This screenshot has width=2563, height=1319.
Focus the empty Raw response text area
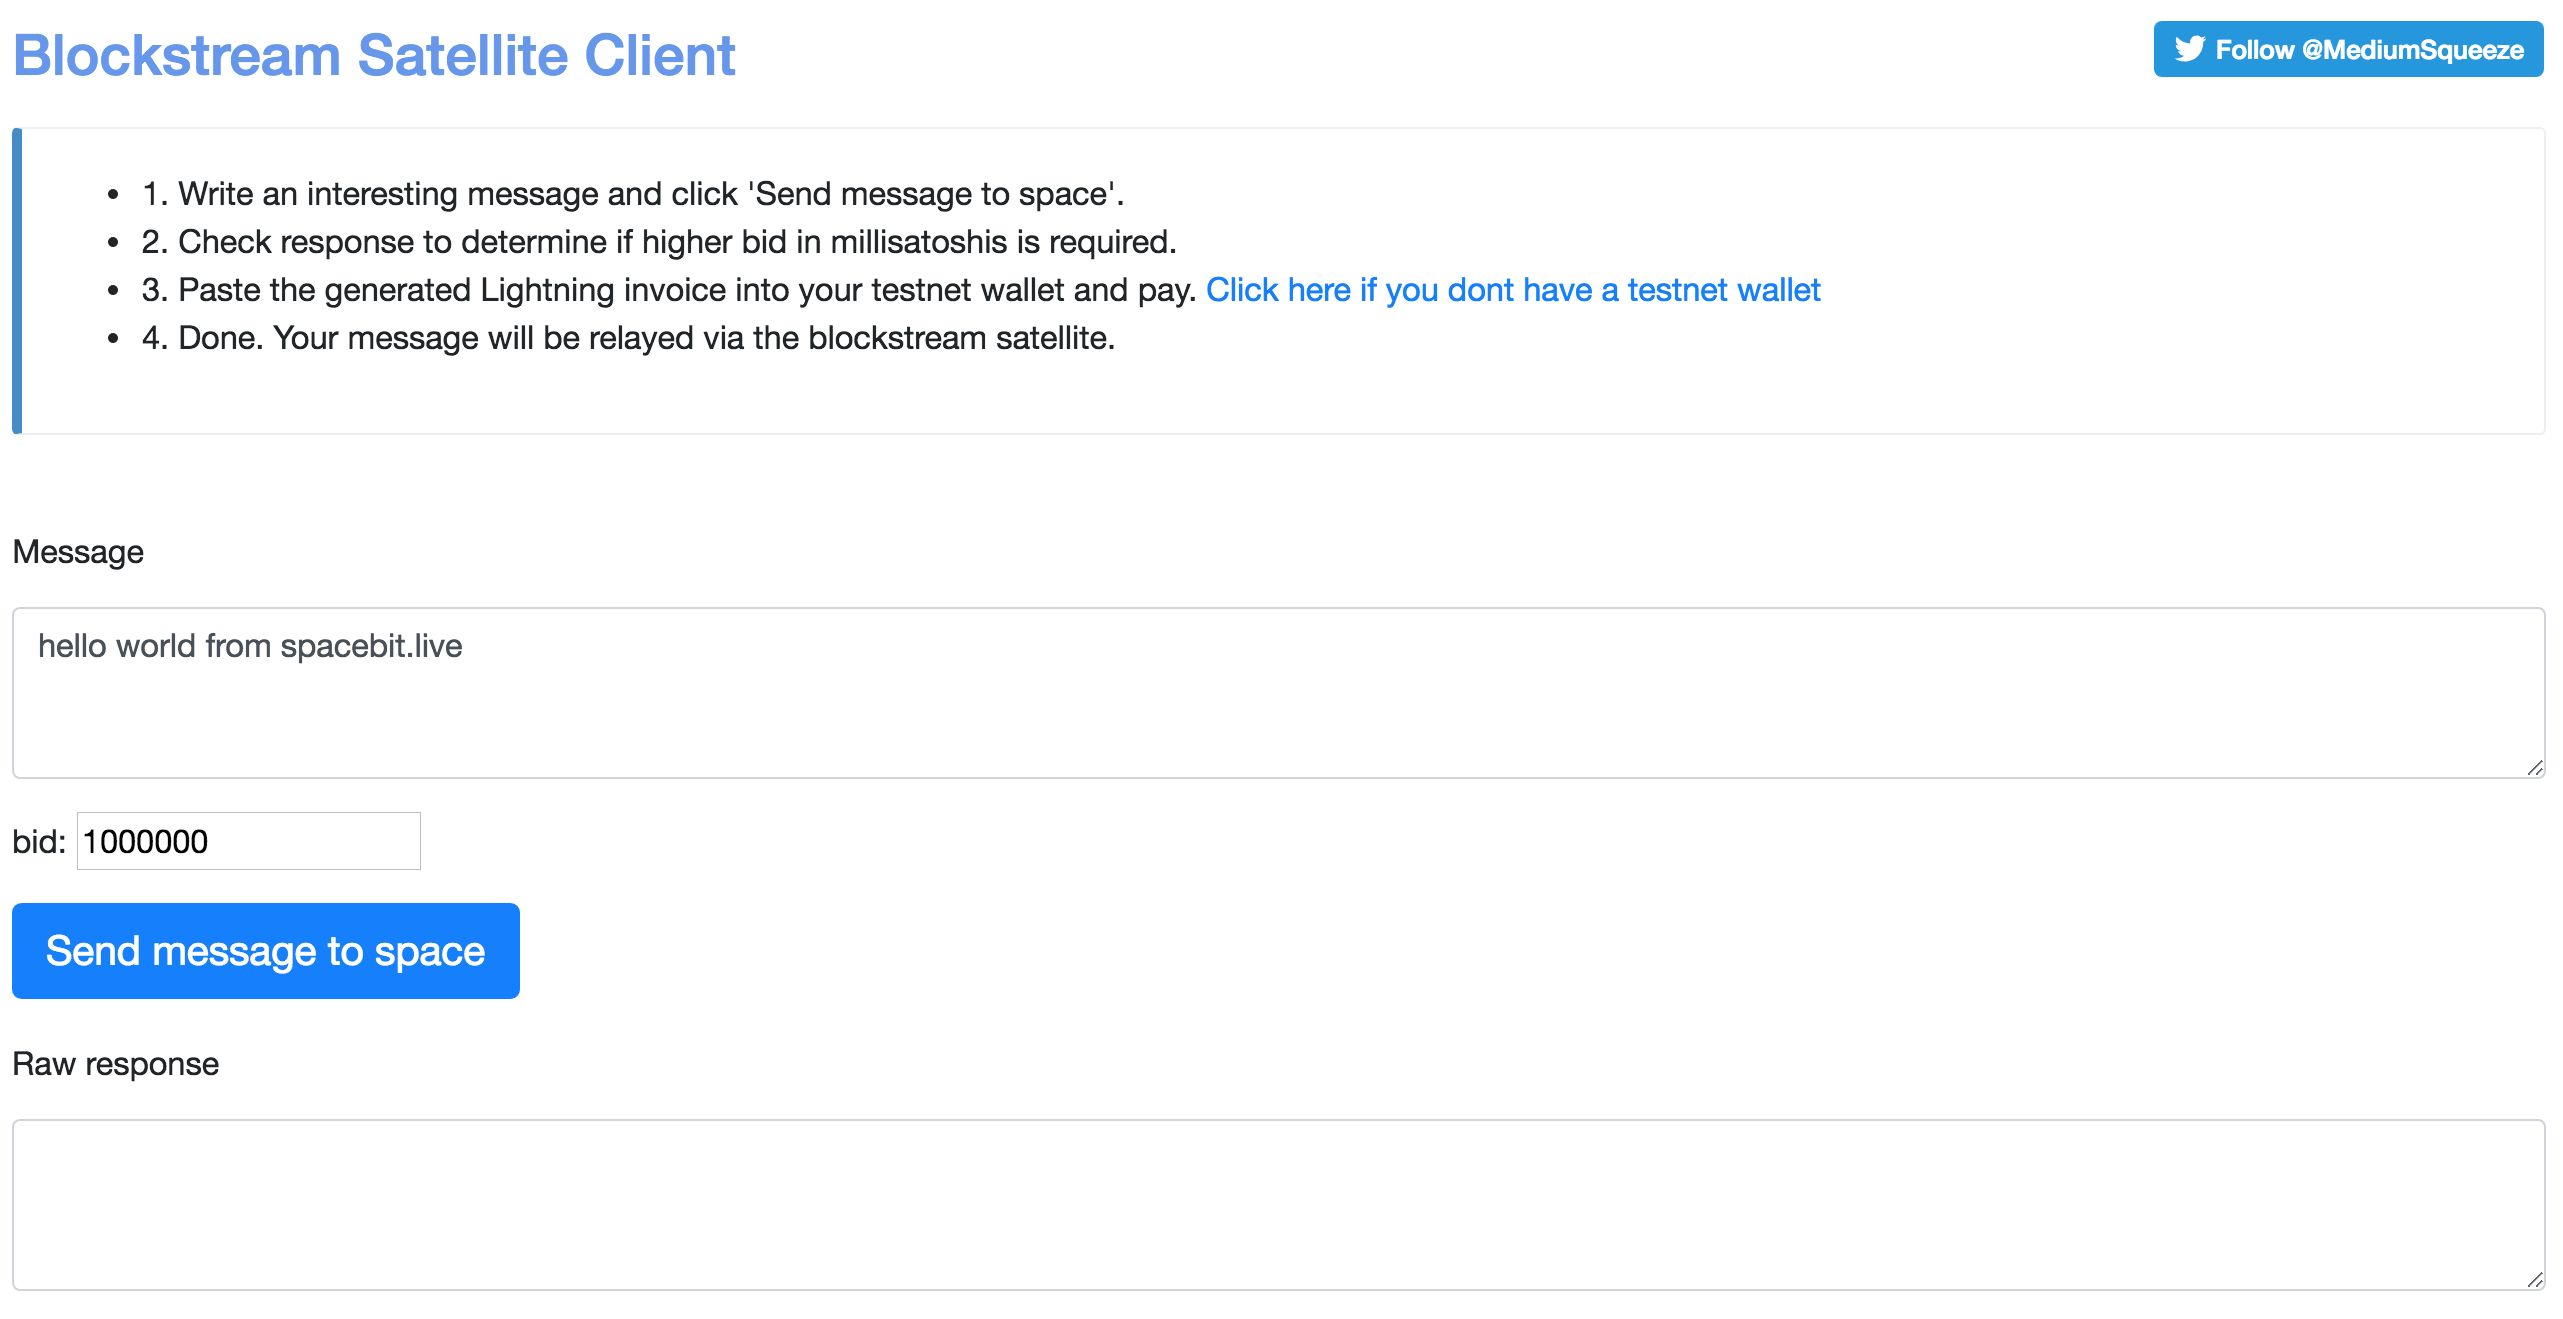point(1278,1205)
